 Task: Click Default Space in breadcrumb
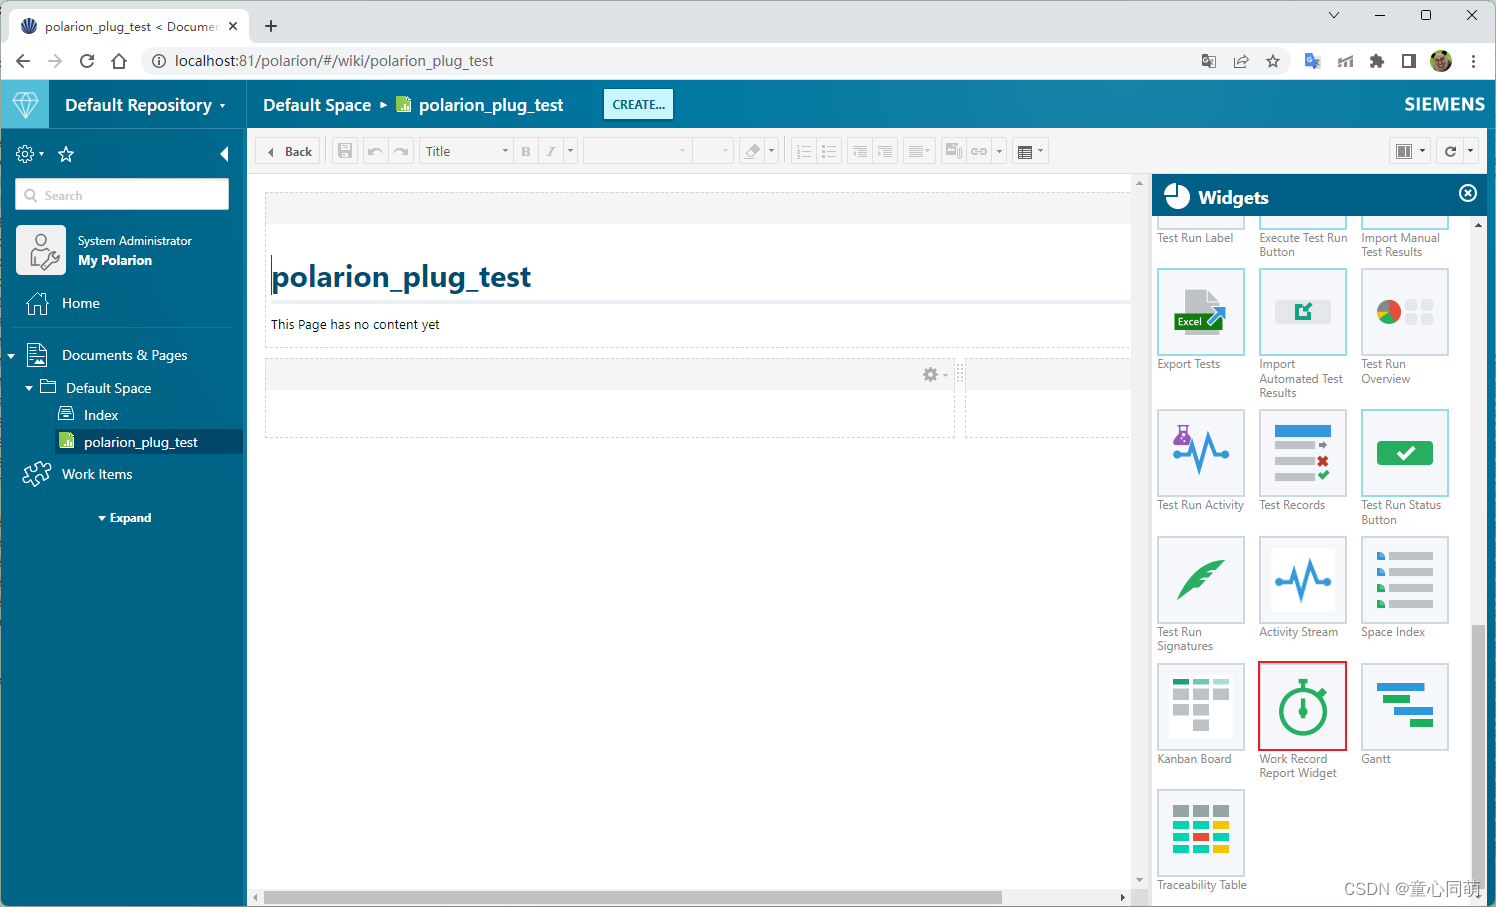(317, 105)
